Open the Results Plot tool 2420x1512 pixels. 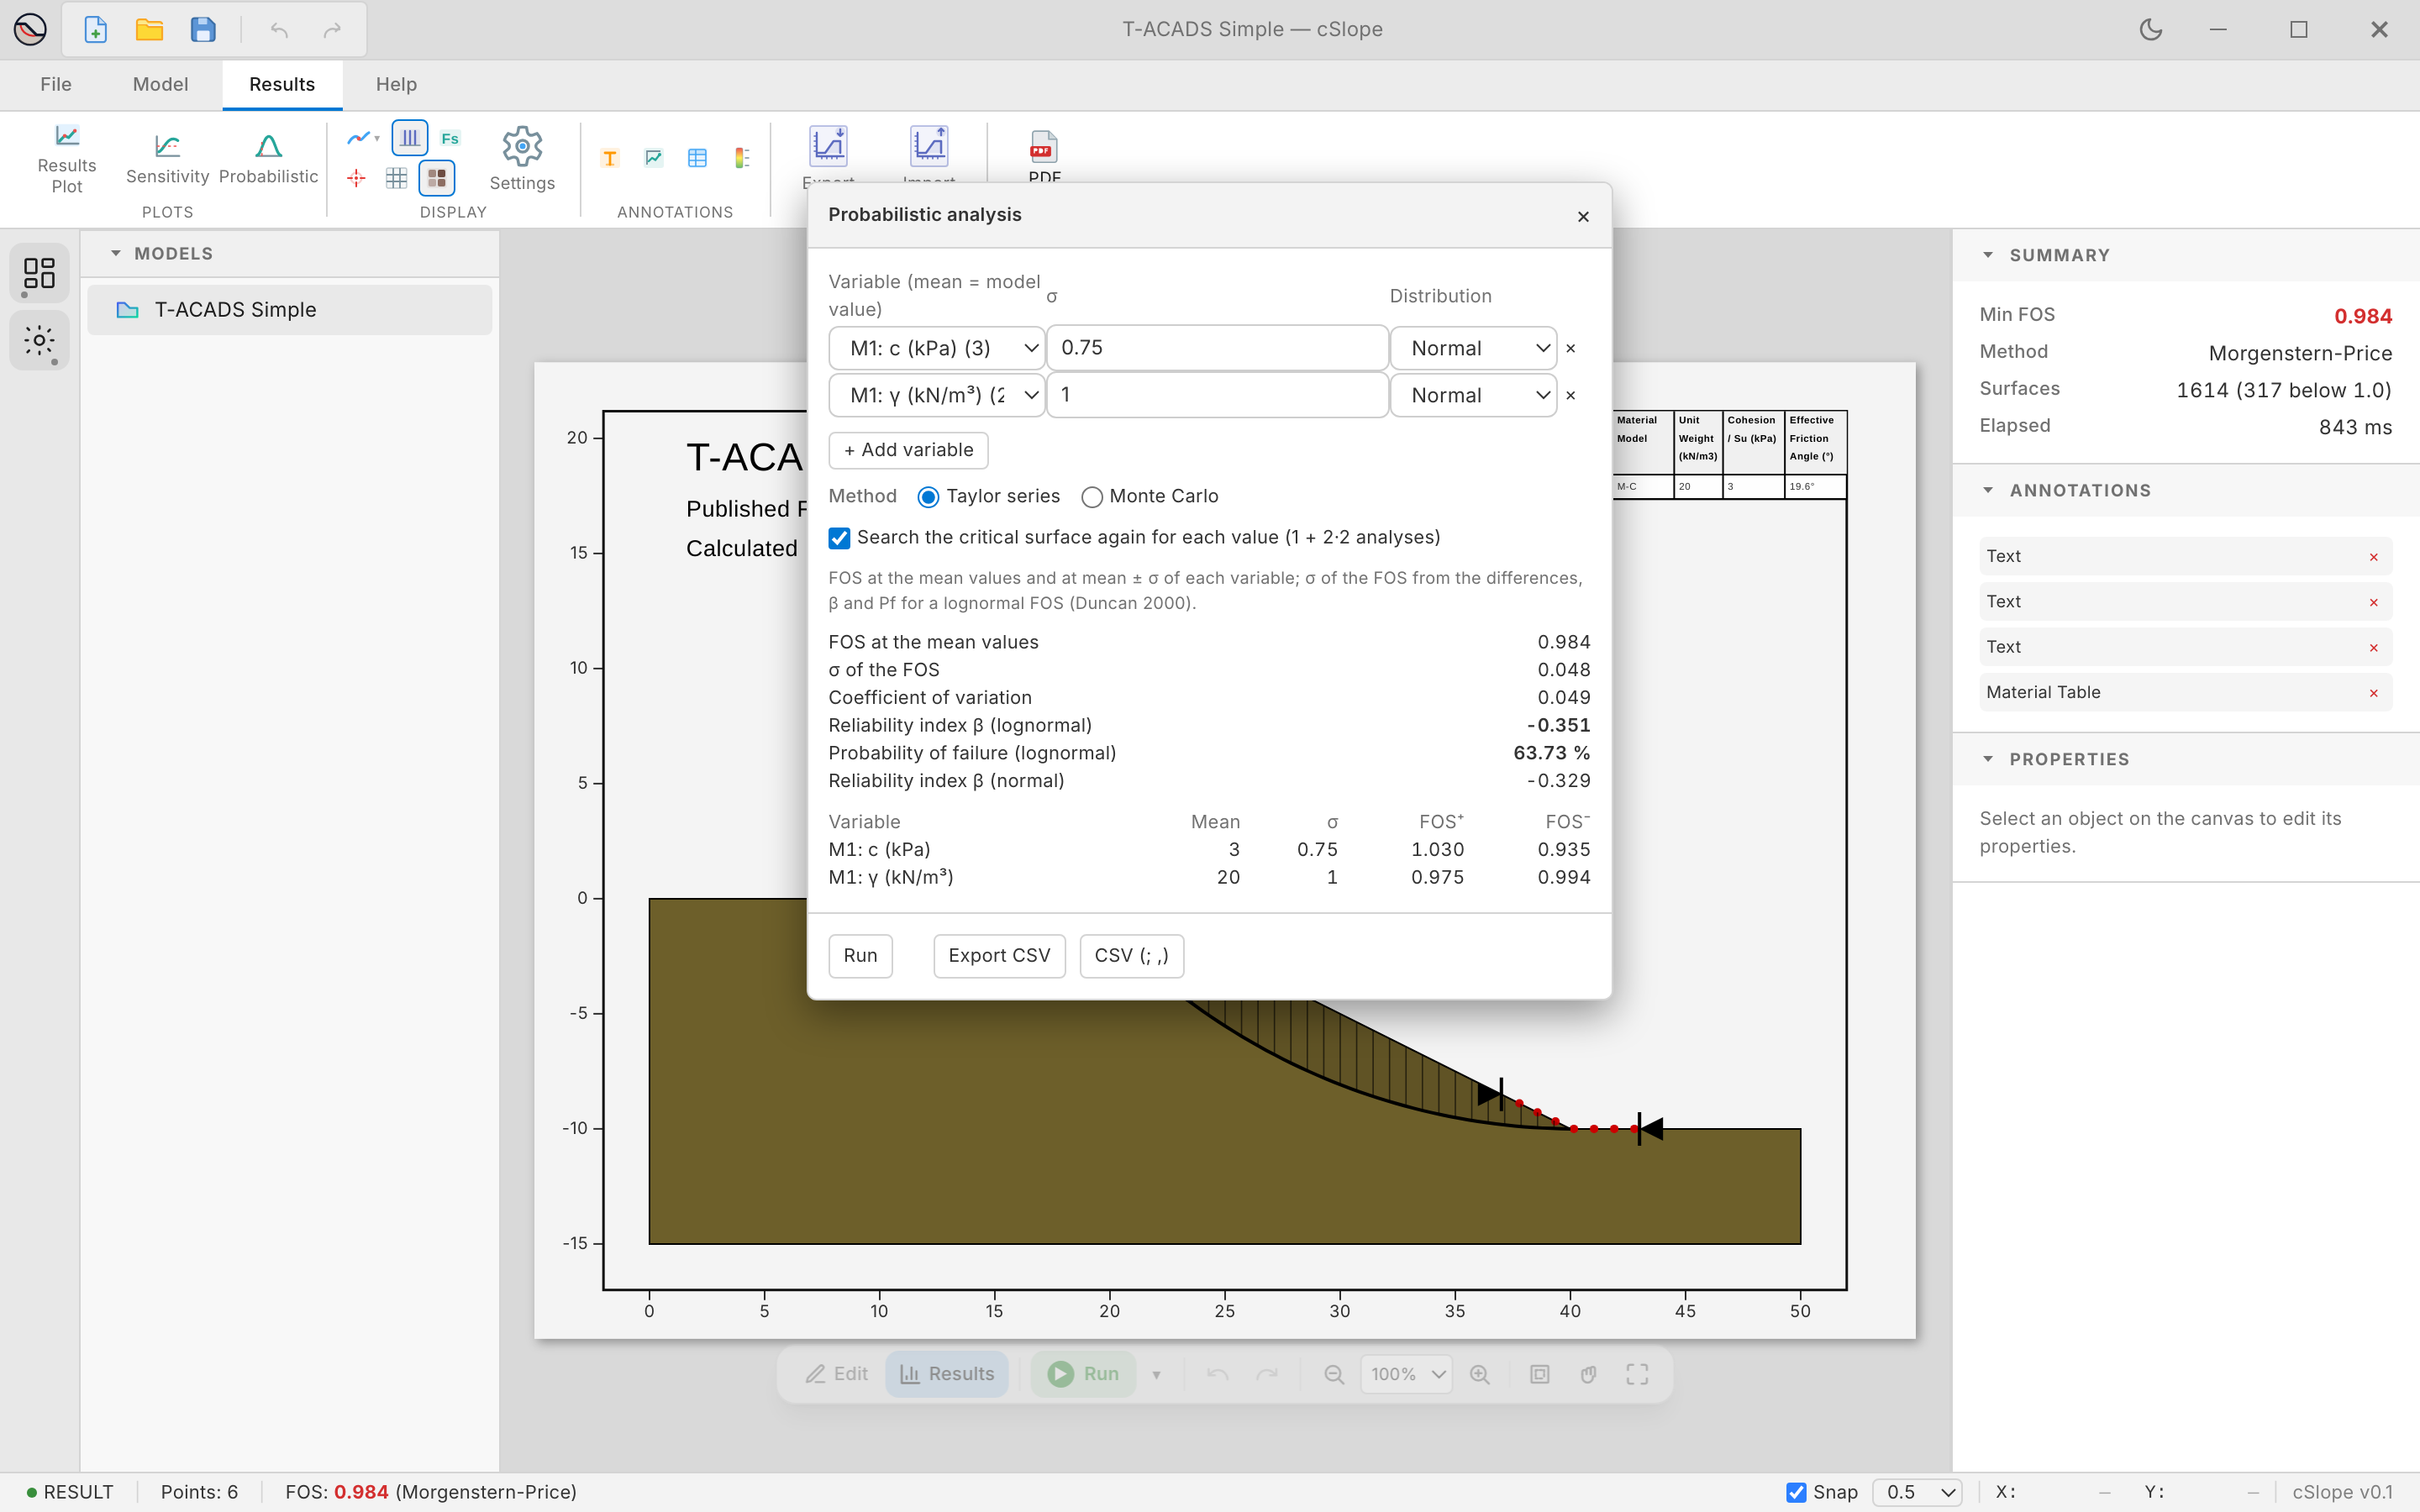[67, 158]
